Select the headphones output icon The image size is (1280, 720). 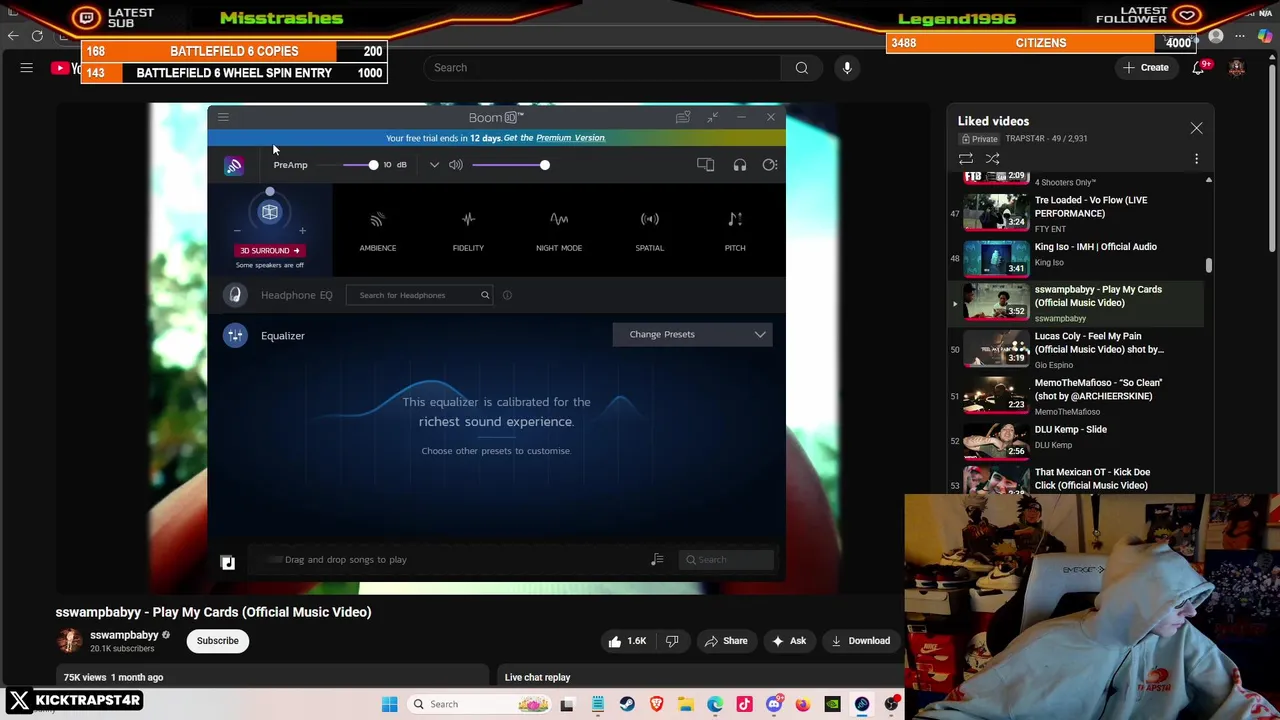740,165
